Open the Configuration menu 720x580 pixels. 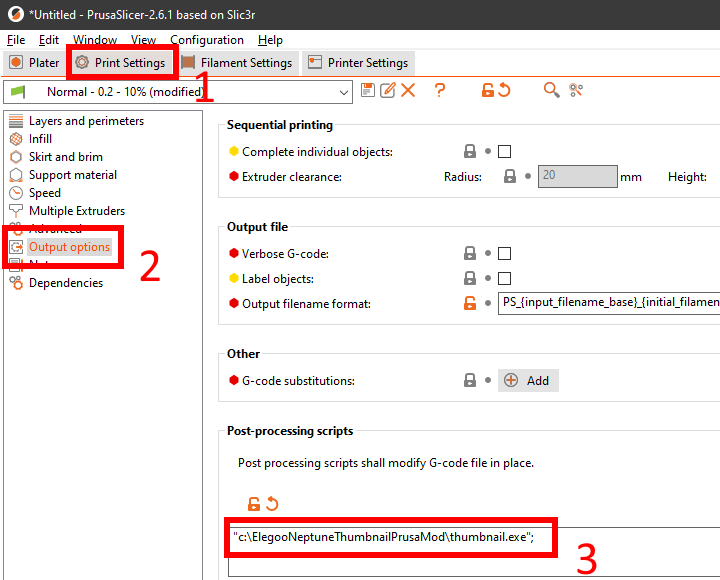tap(207, 40)
